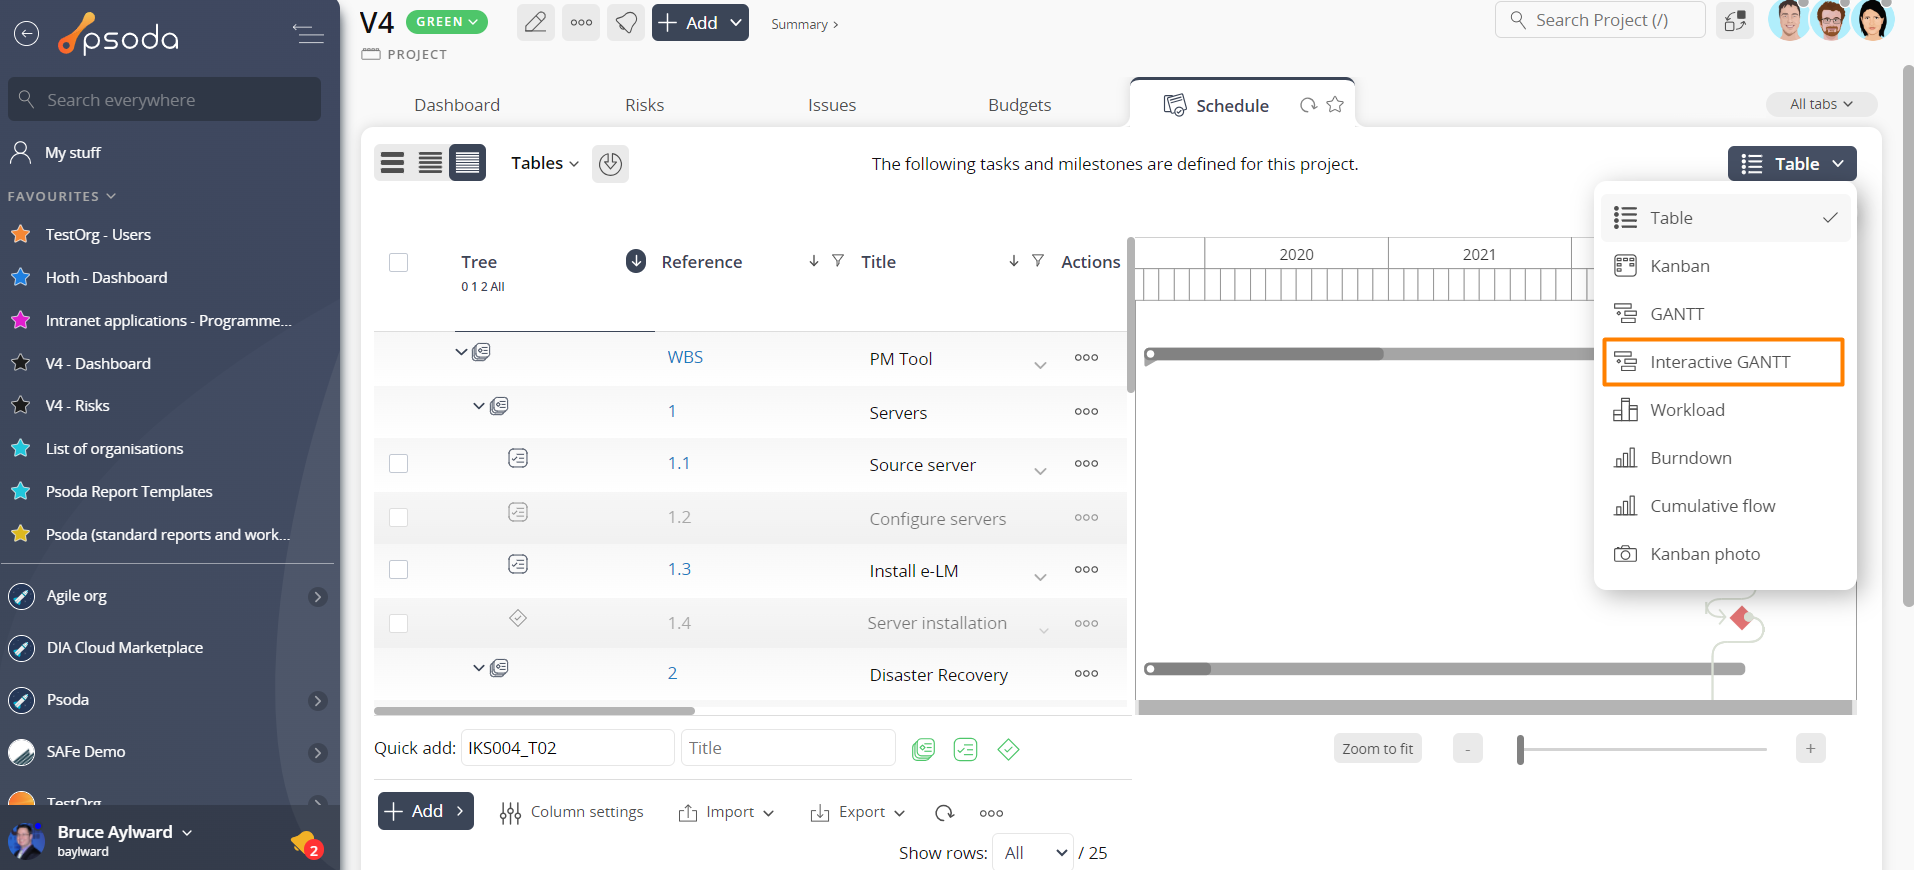This screenshot has height=870, width=1914.
Task: Click the tag icon in the header toolbar
Action: point(626,22)
